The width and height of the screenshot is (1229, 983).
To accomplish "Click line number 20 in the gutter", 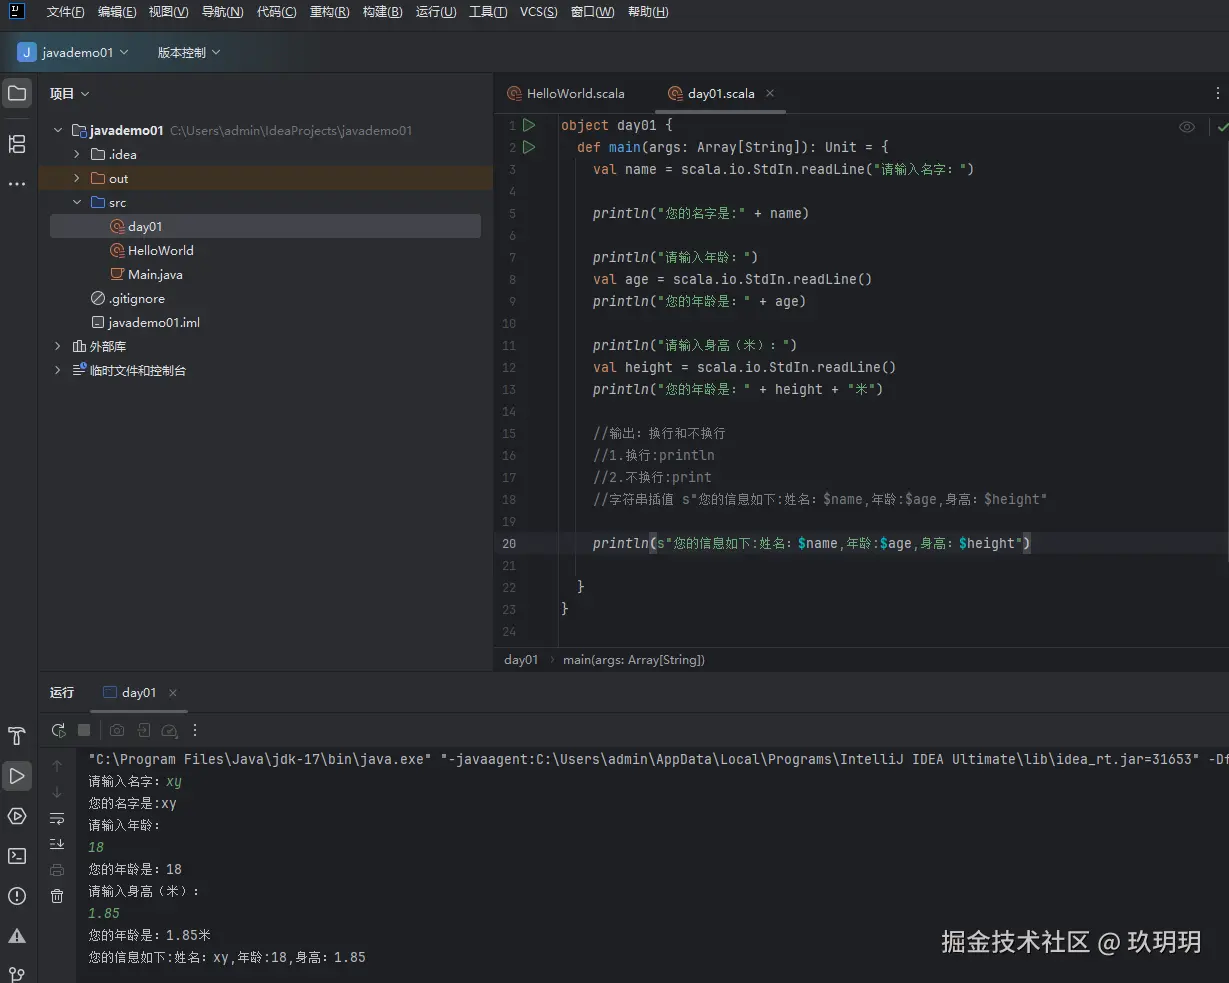I will (509, 544).
